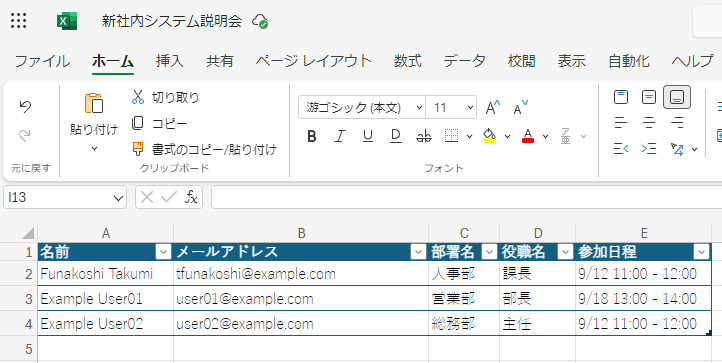Image resolution: width=722 pixels, height=363 pixels.
Task: Align cell content to middle
Action: [649, 97]
